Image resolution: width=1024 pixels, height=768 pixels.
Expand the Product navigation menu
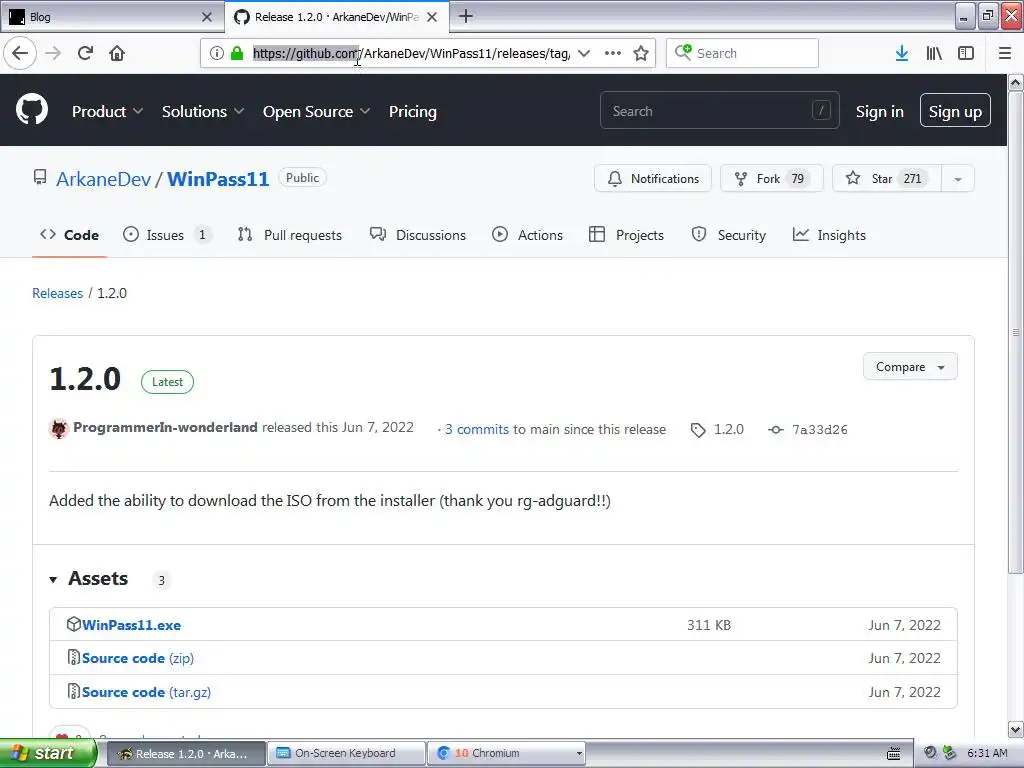pos(107,112)
